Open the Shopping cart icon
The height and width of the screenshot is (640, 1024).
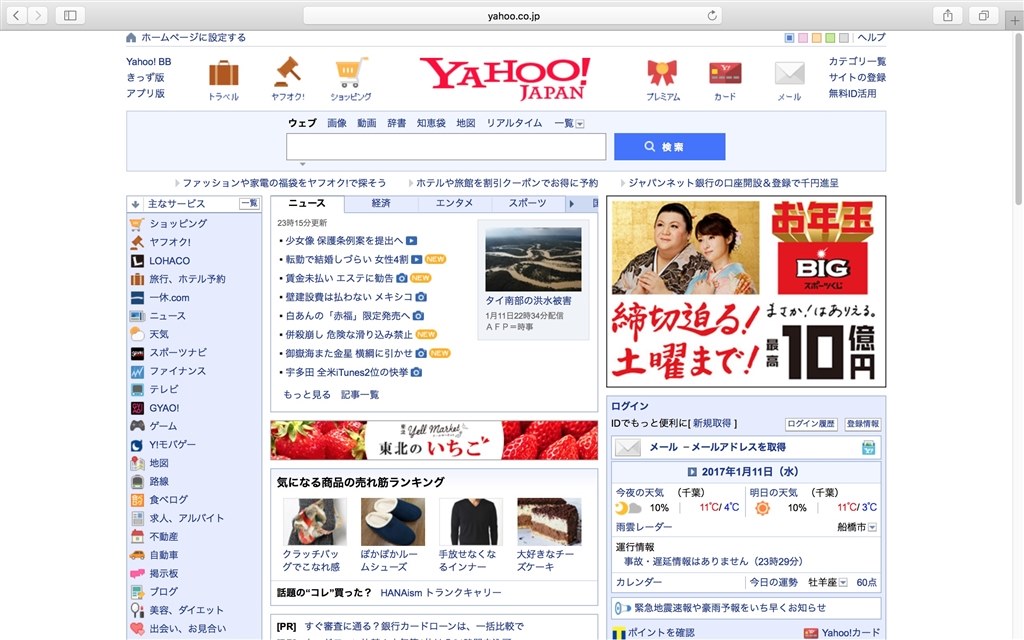click(351, 72)
